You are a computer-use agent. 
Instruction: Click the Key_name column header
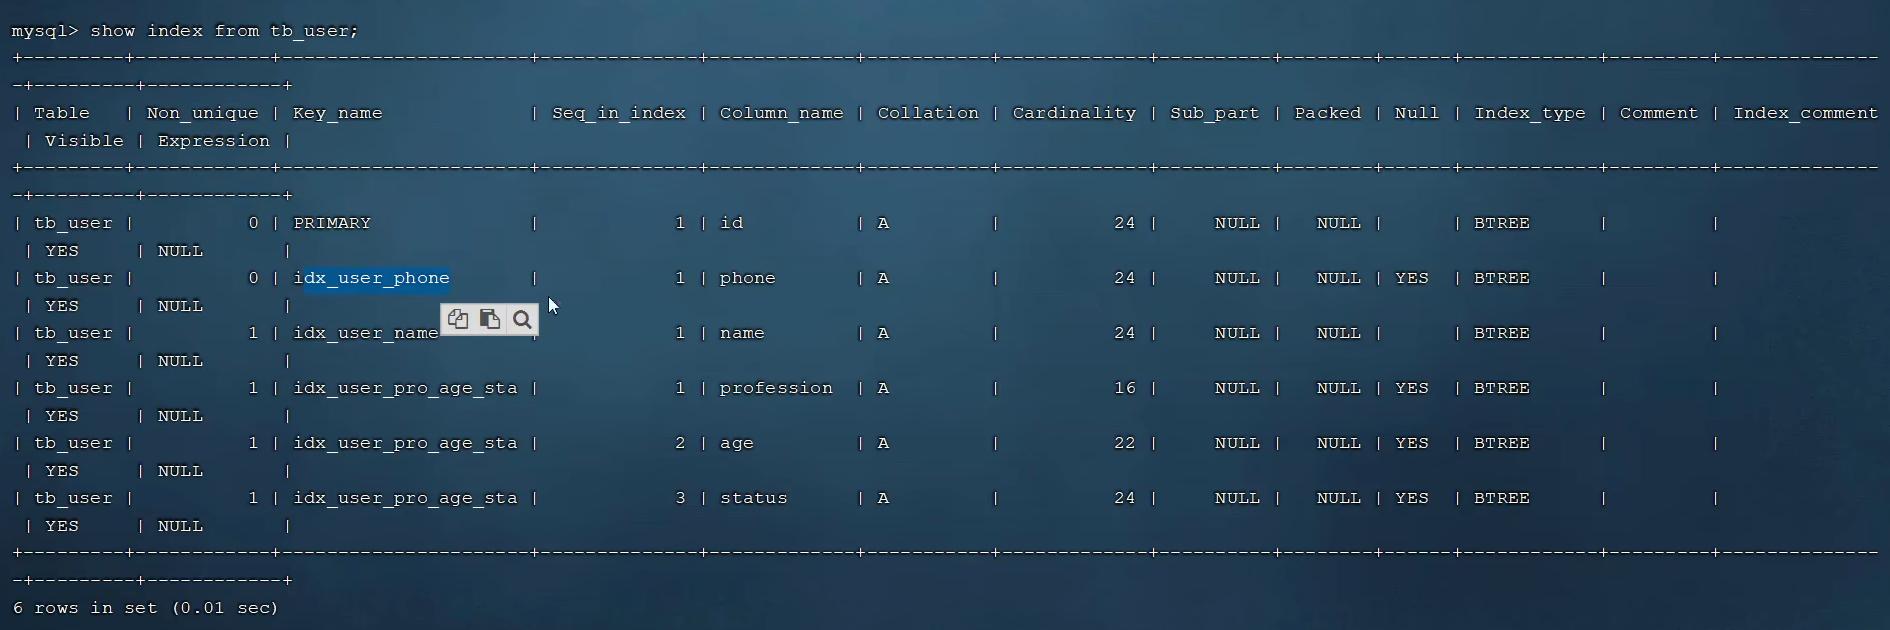(x=337, y=113)
